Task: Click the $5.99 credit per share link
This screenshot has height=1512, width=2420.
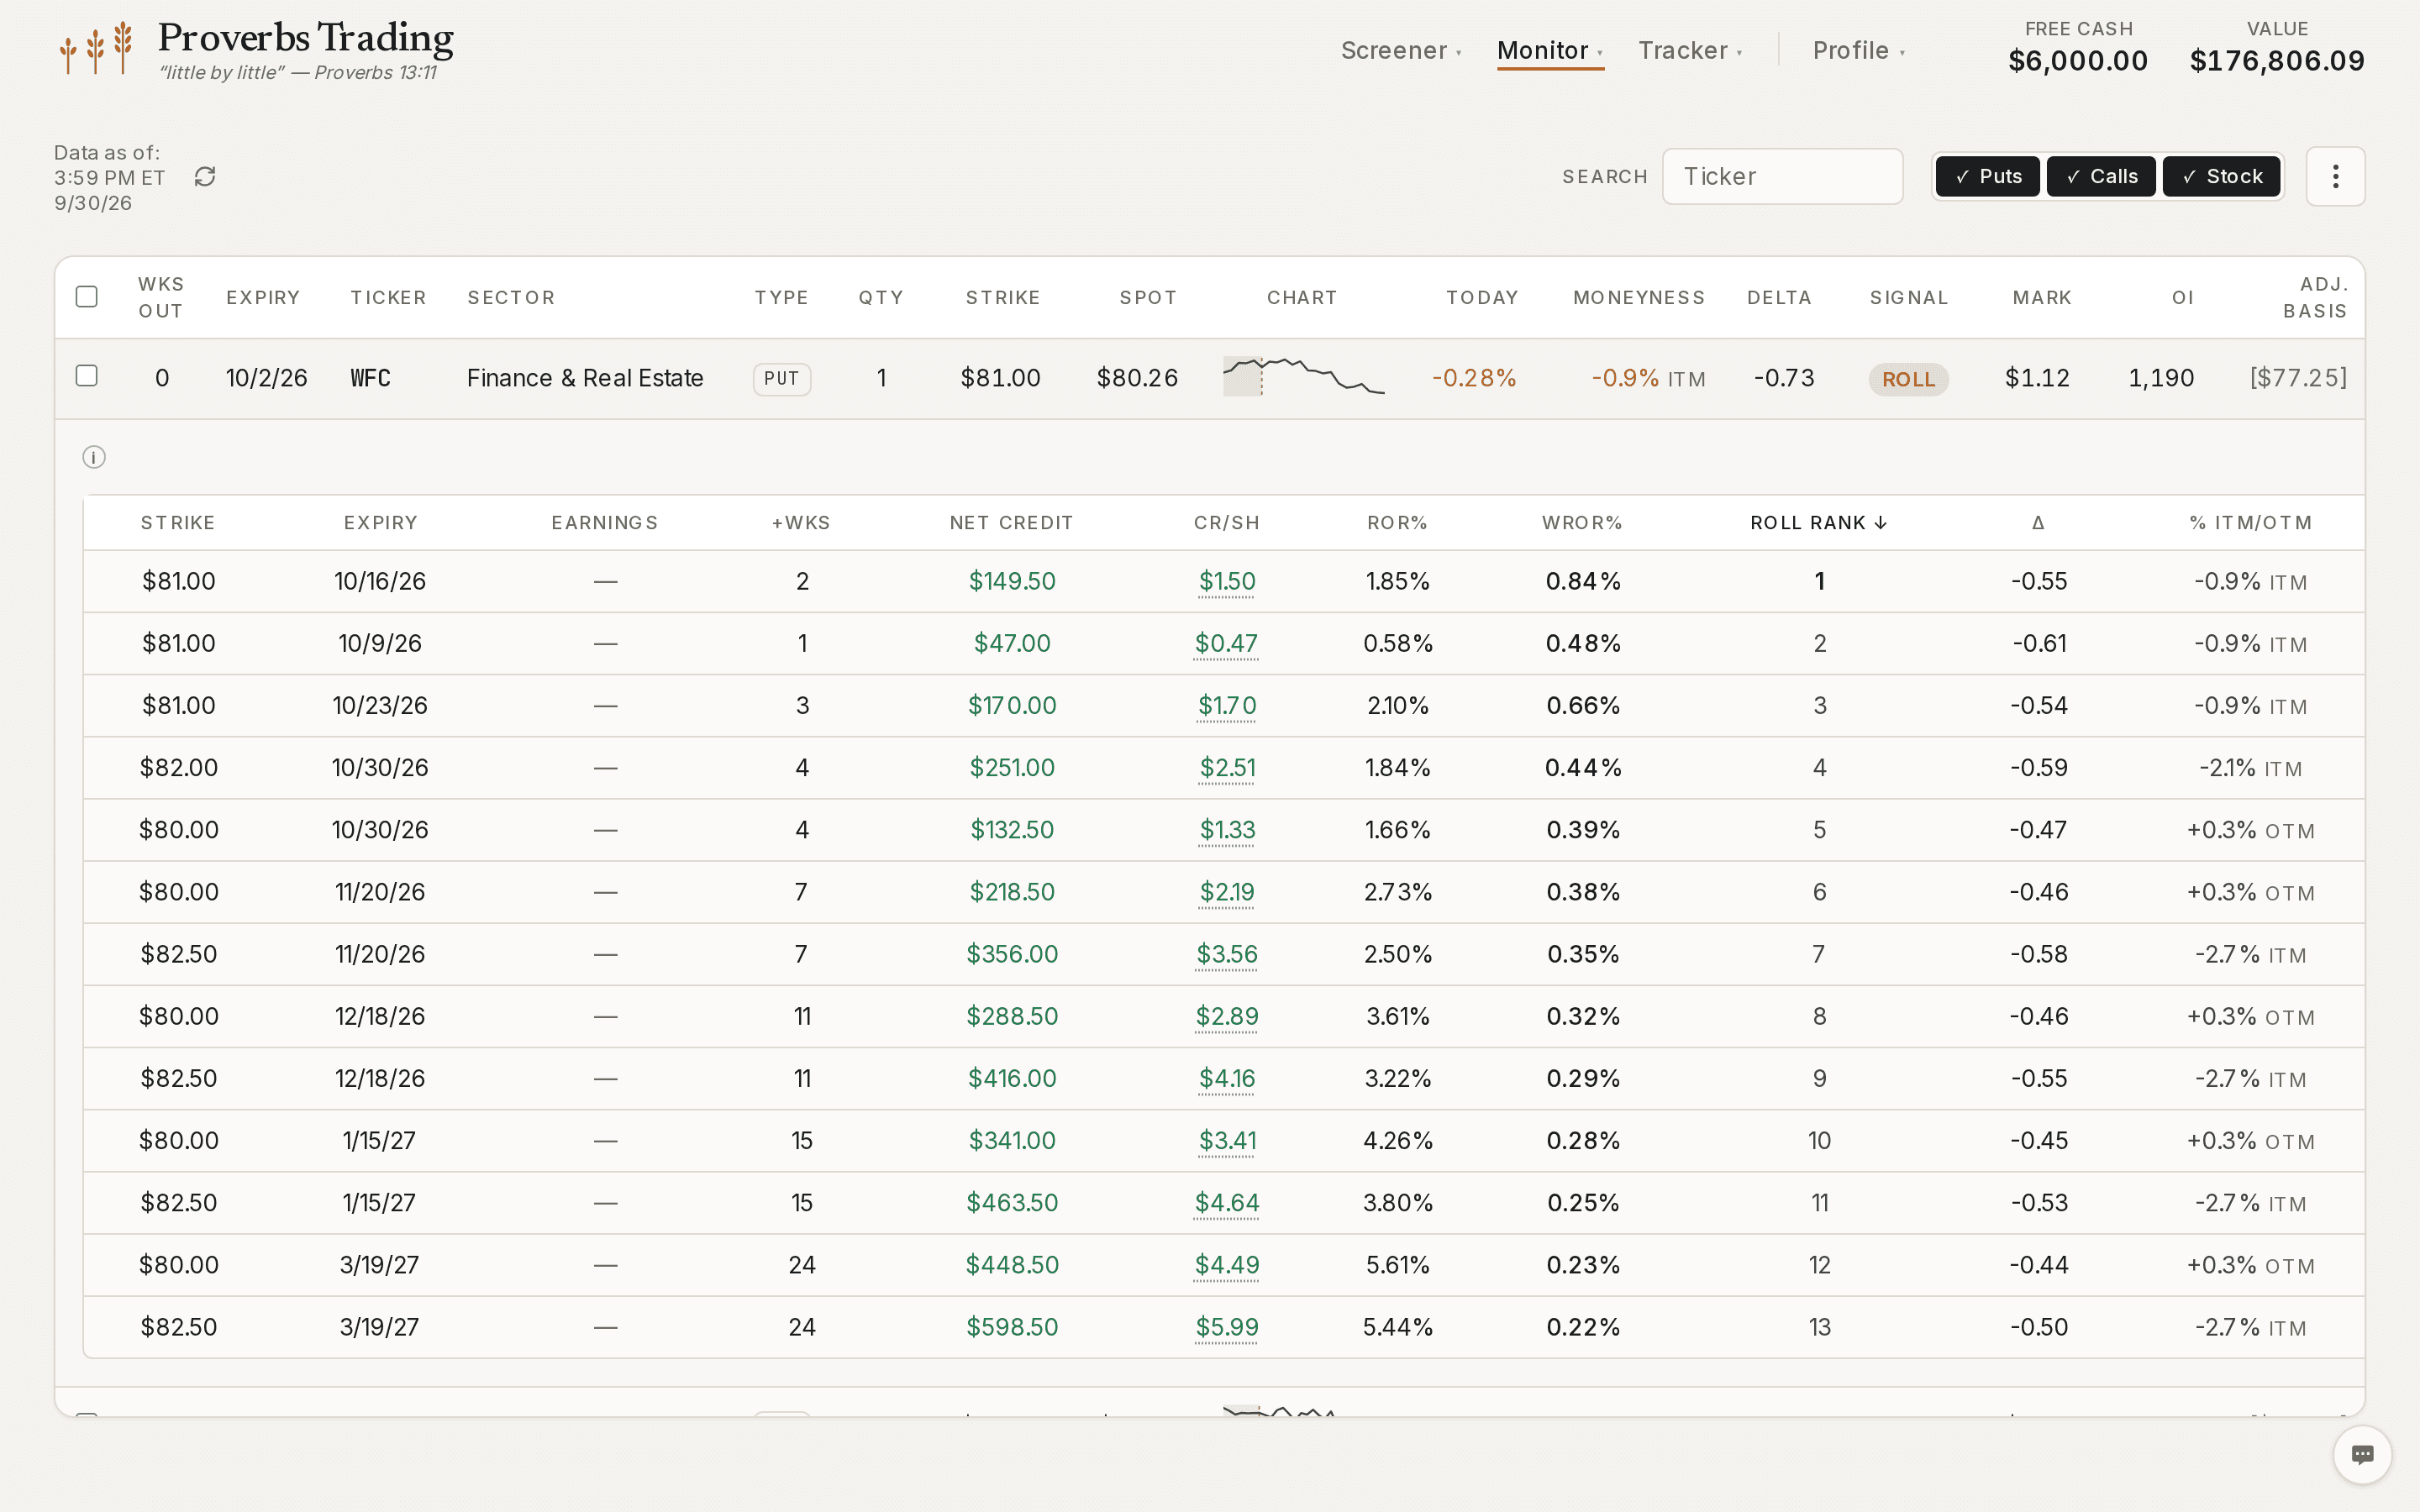Action: 1227,1327
